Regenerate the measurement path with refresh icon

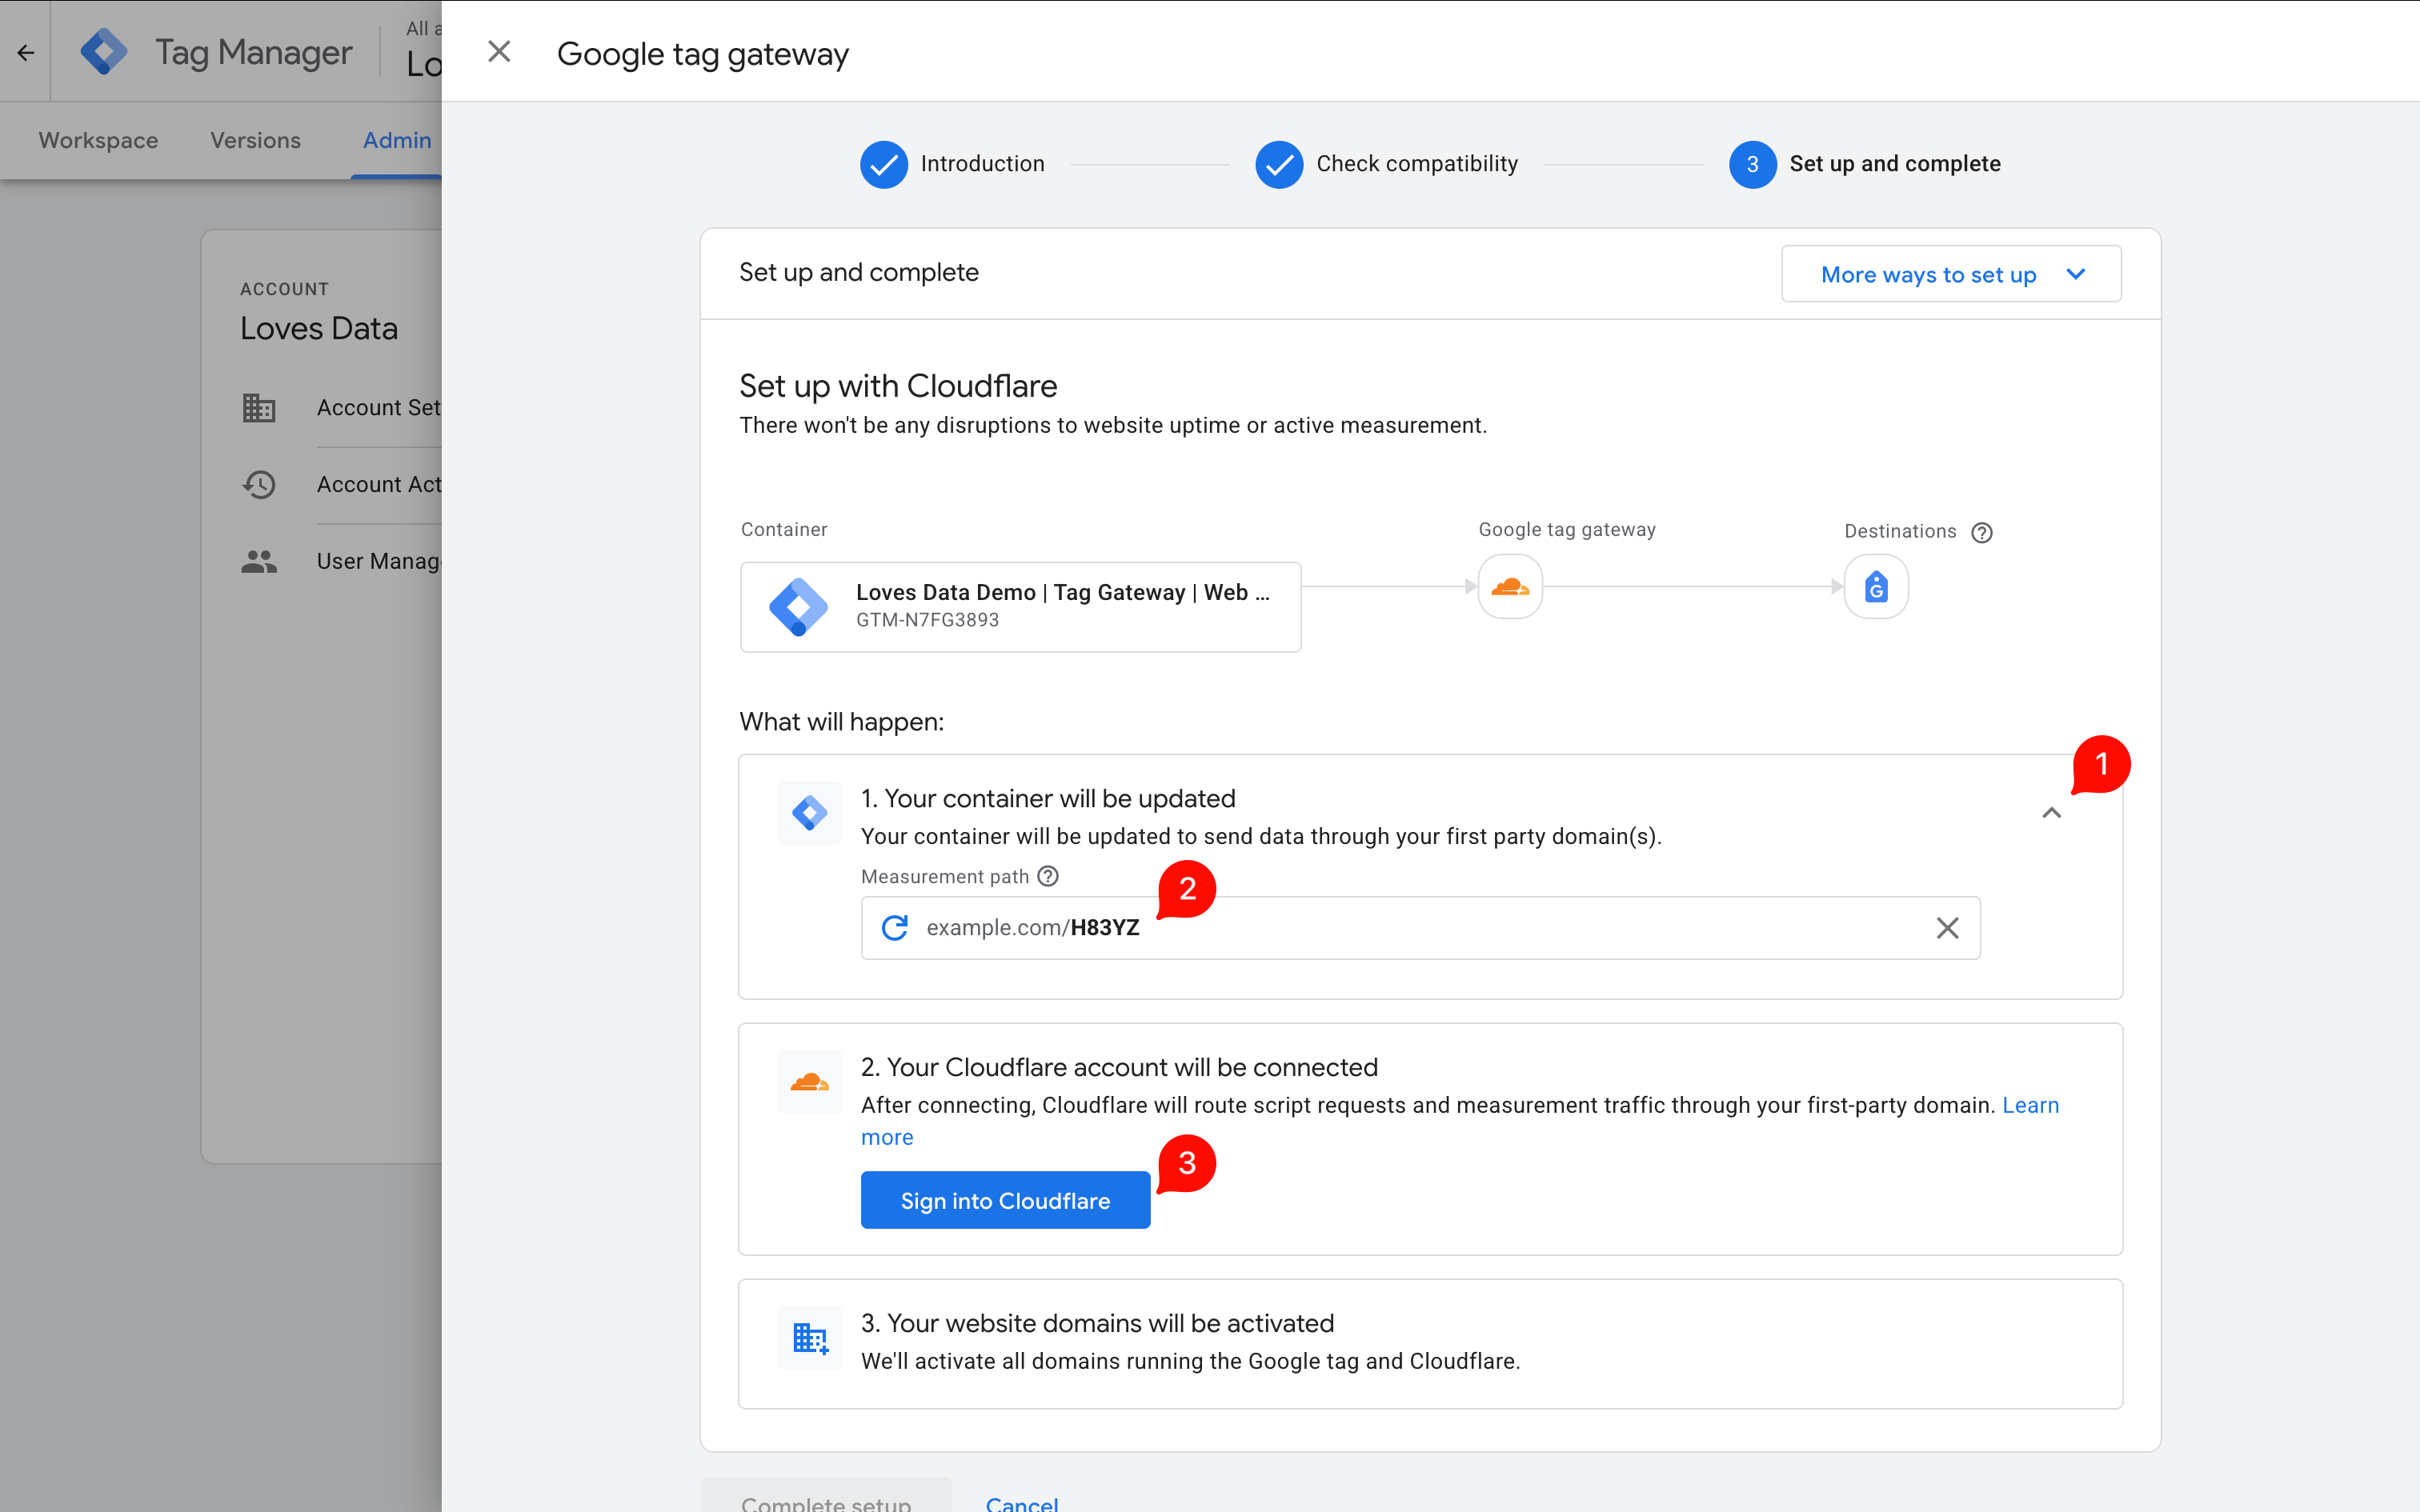(x=895, y=928)
